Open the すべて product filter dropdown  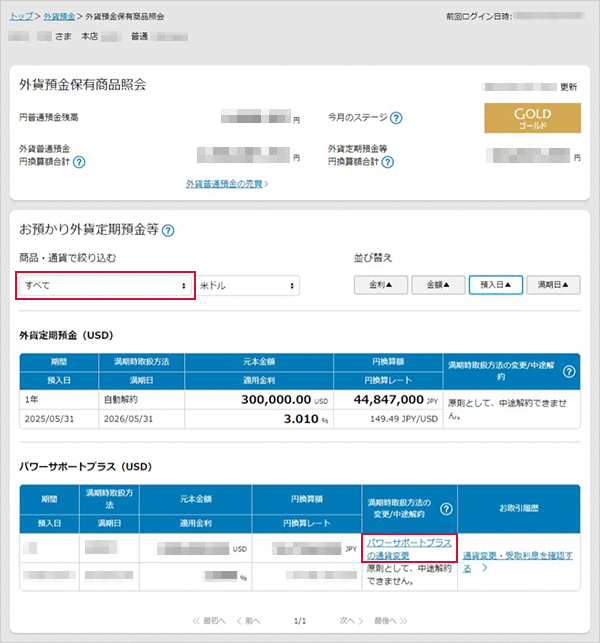[105, 285]
